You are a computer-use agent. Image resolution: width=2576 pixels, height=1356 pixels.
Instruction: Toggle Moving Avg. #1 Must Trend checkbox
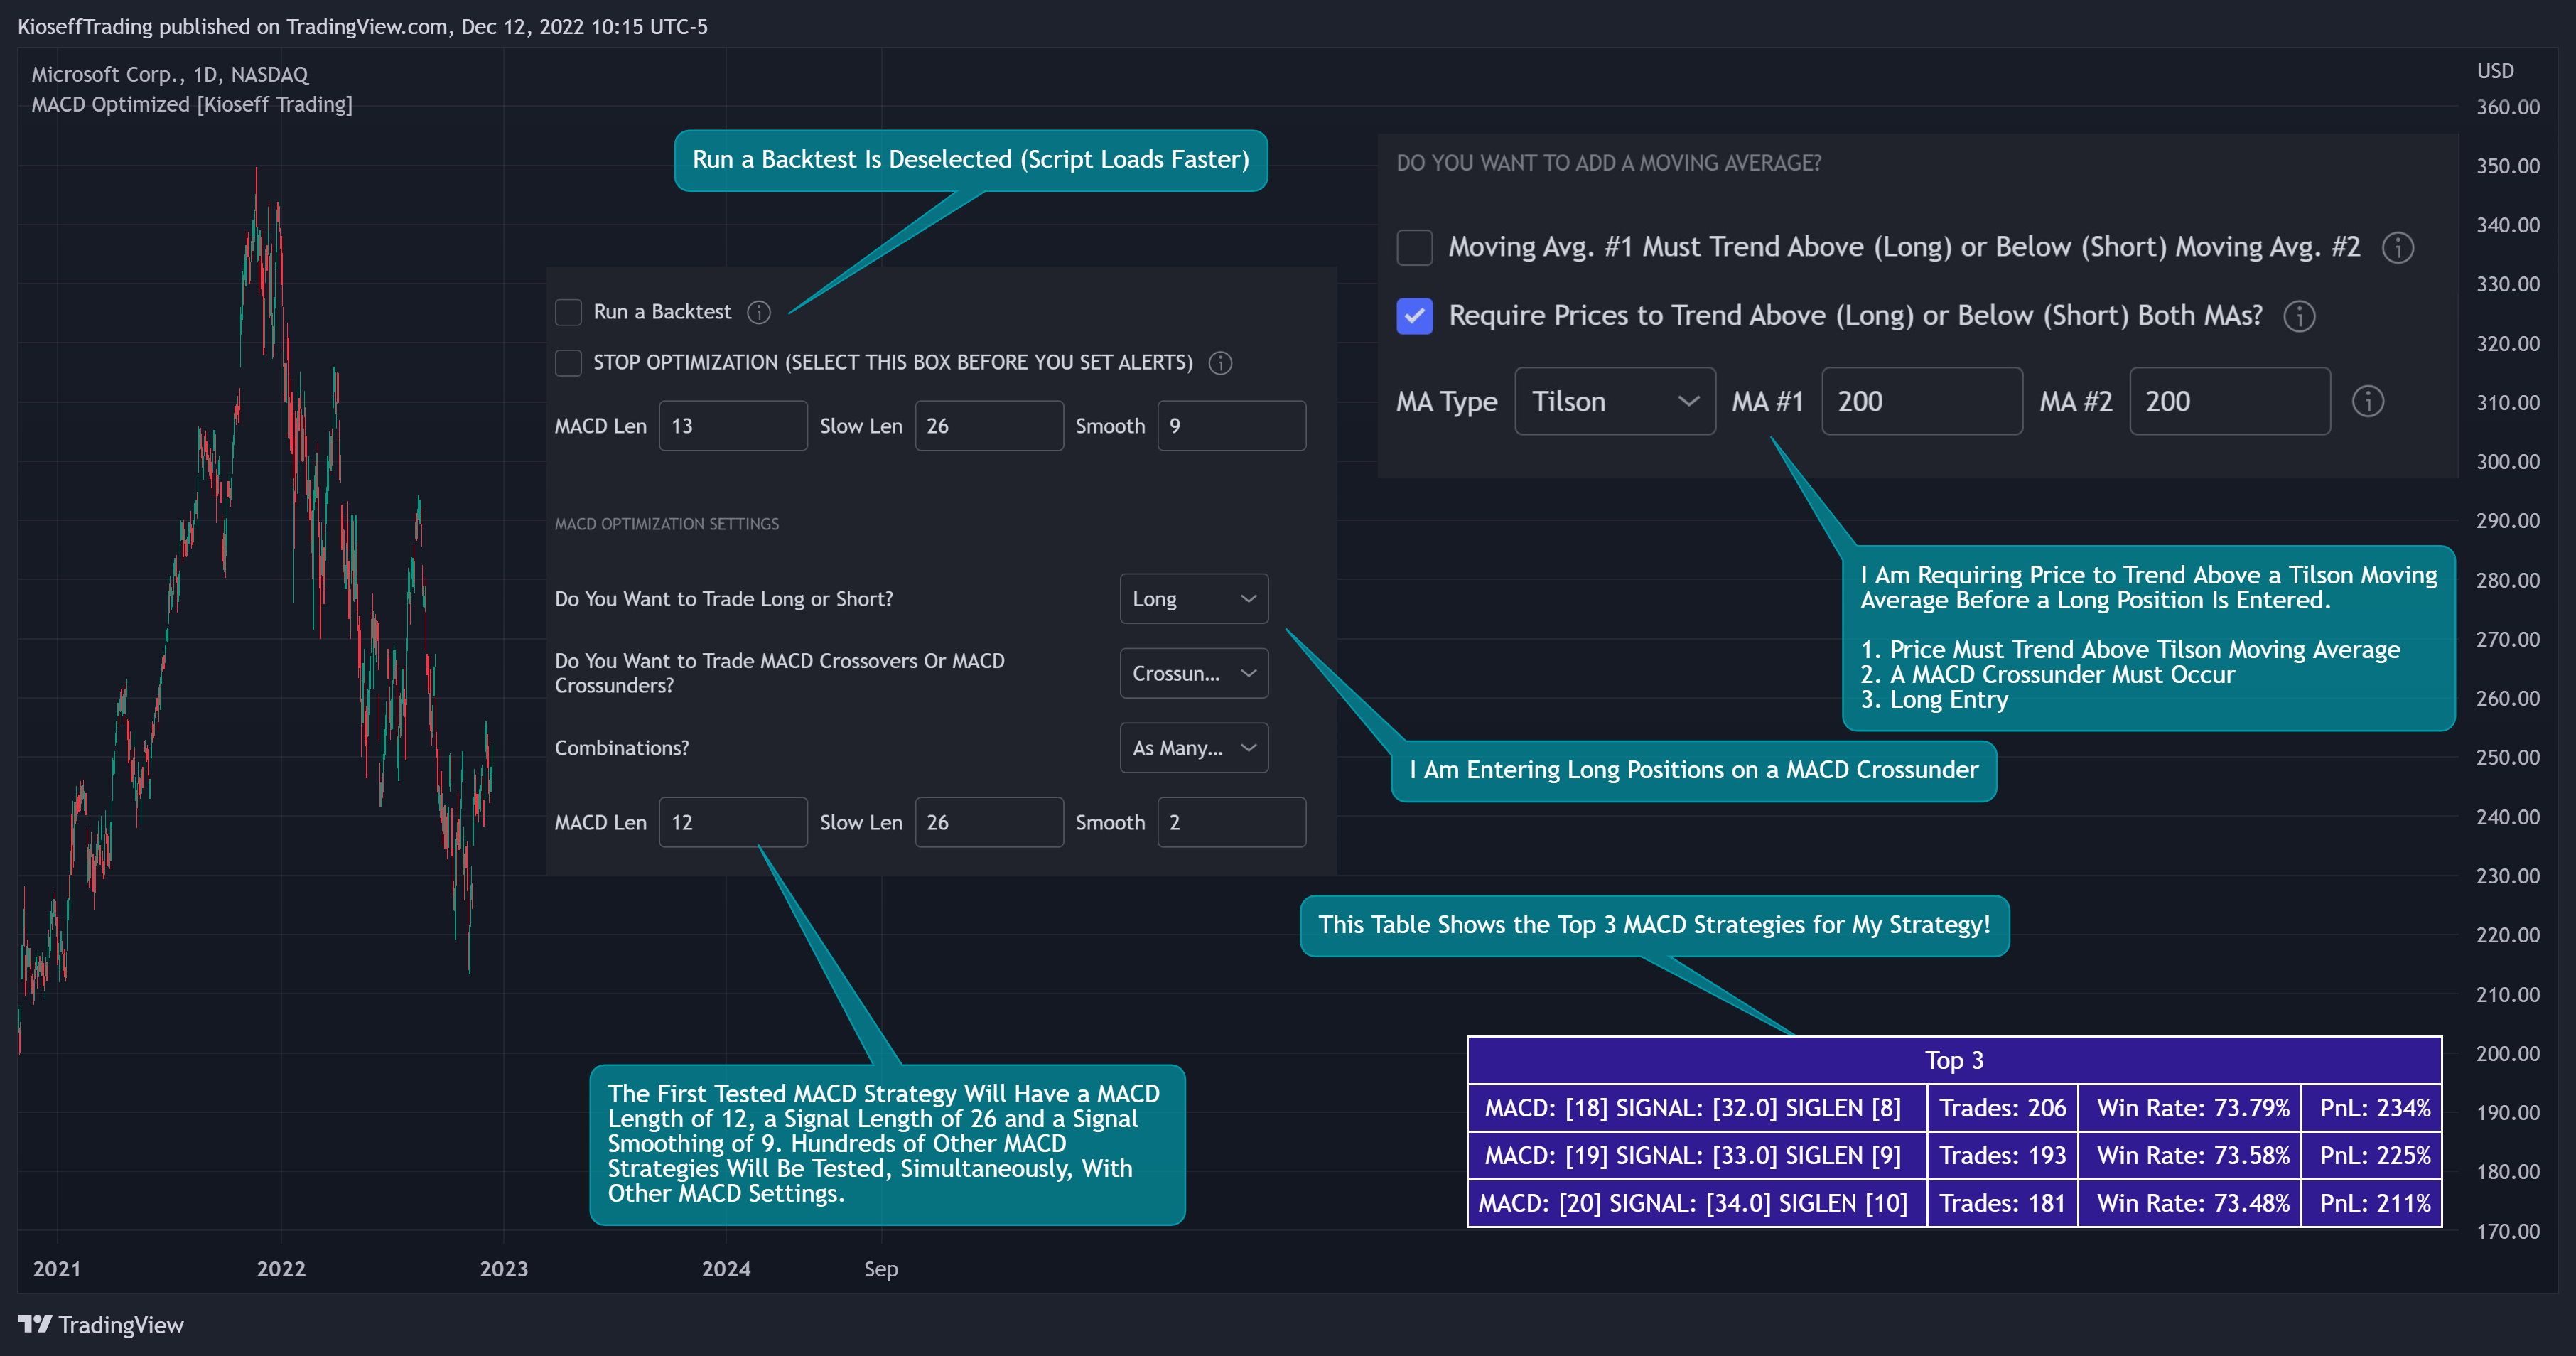pos(1414,247)
